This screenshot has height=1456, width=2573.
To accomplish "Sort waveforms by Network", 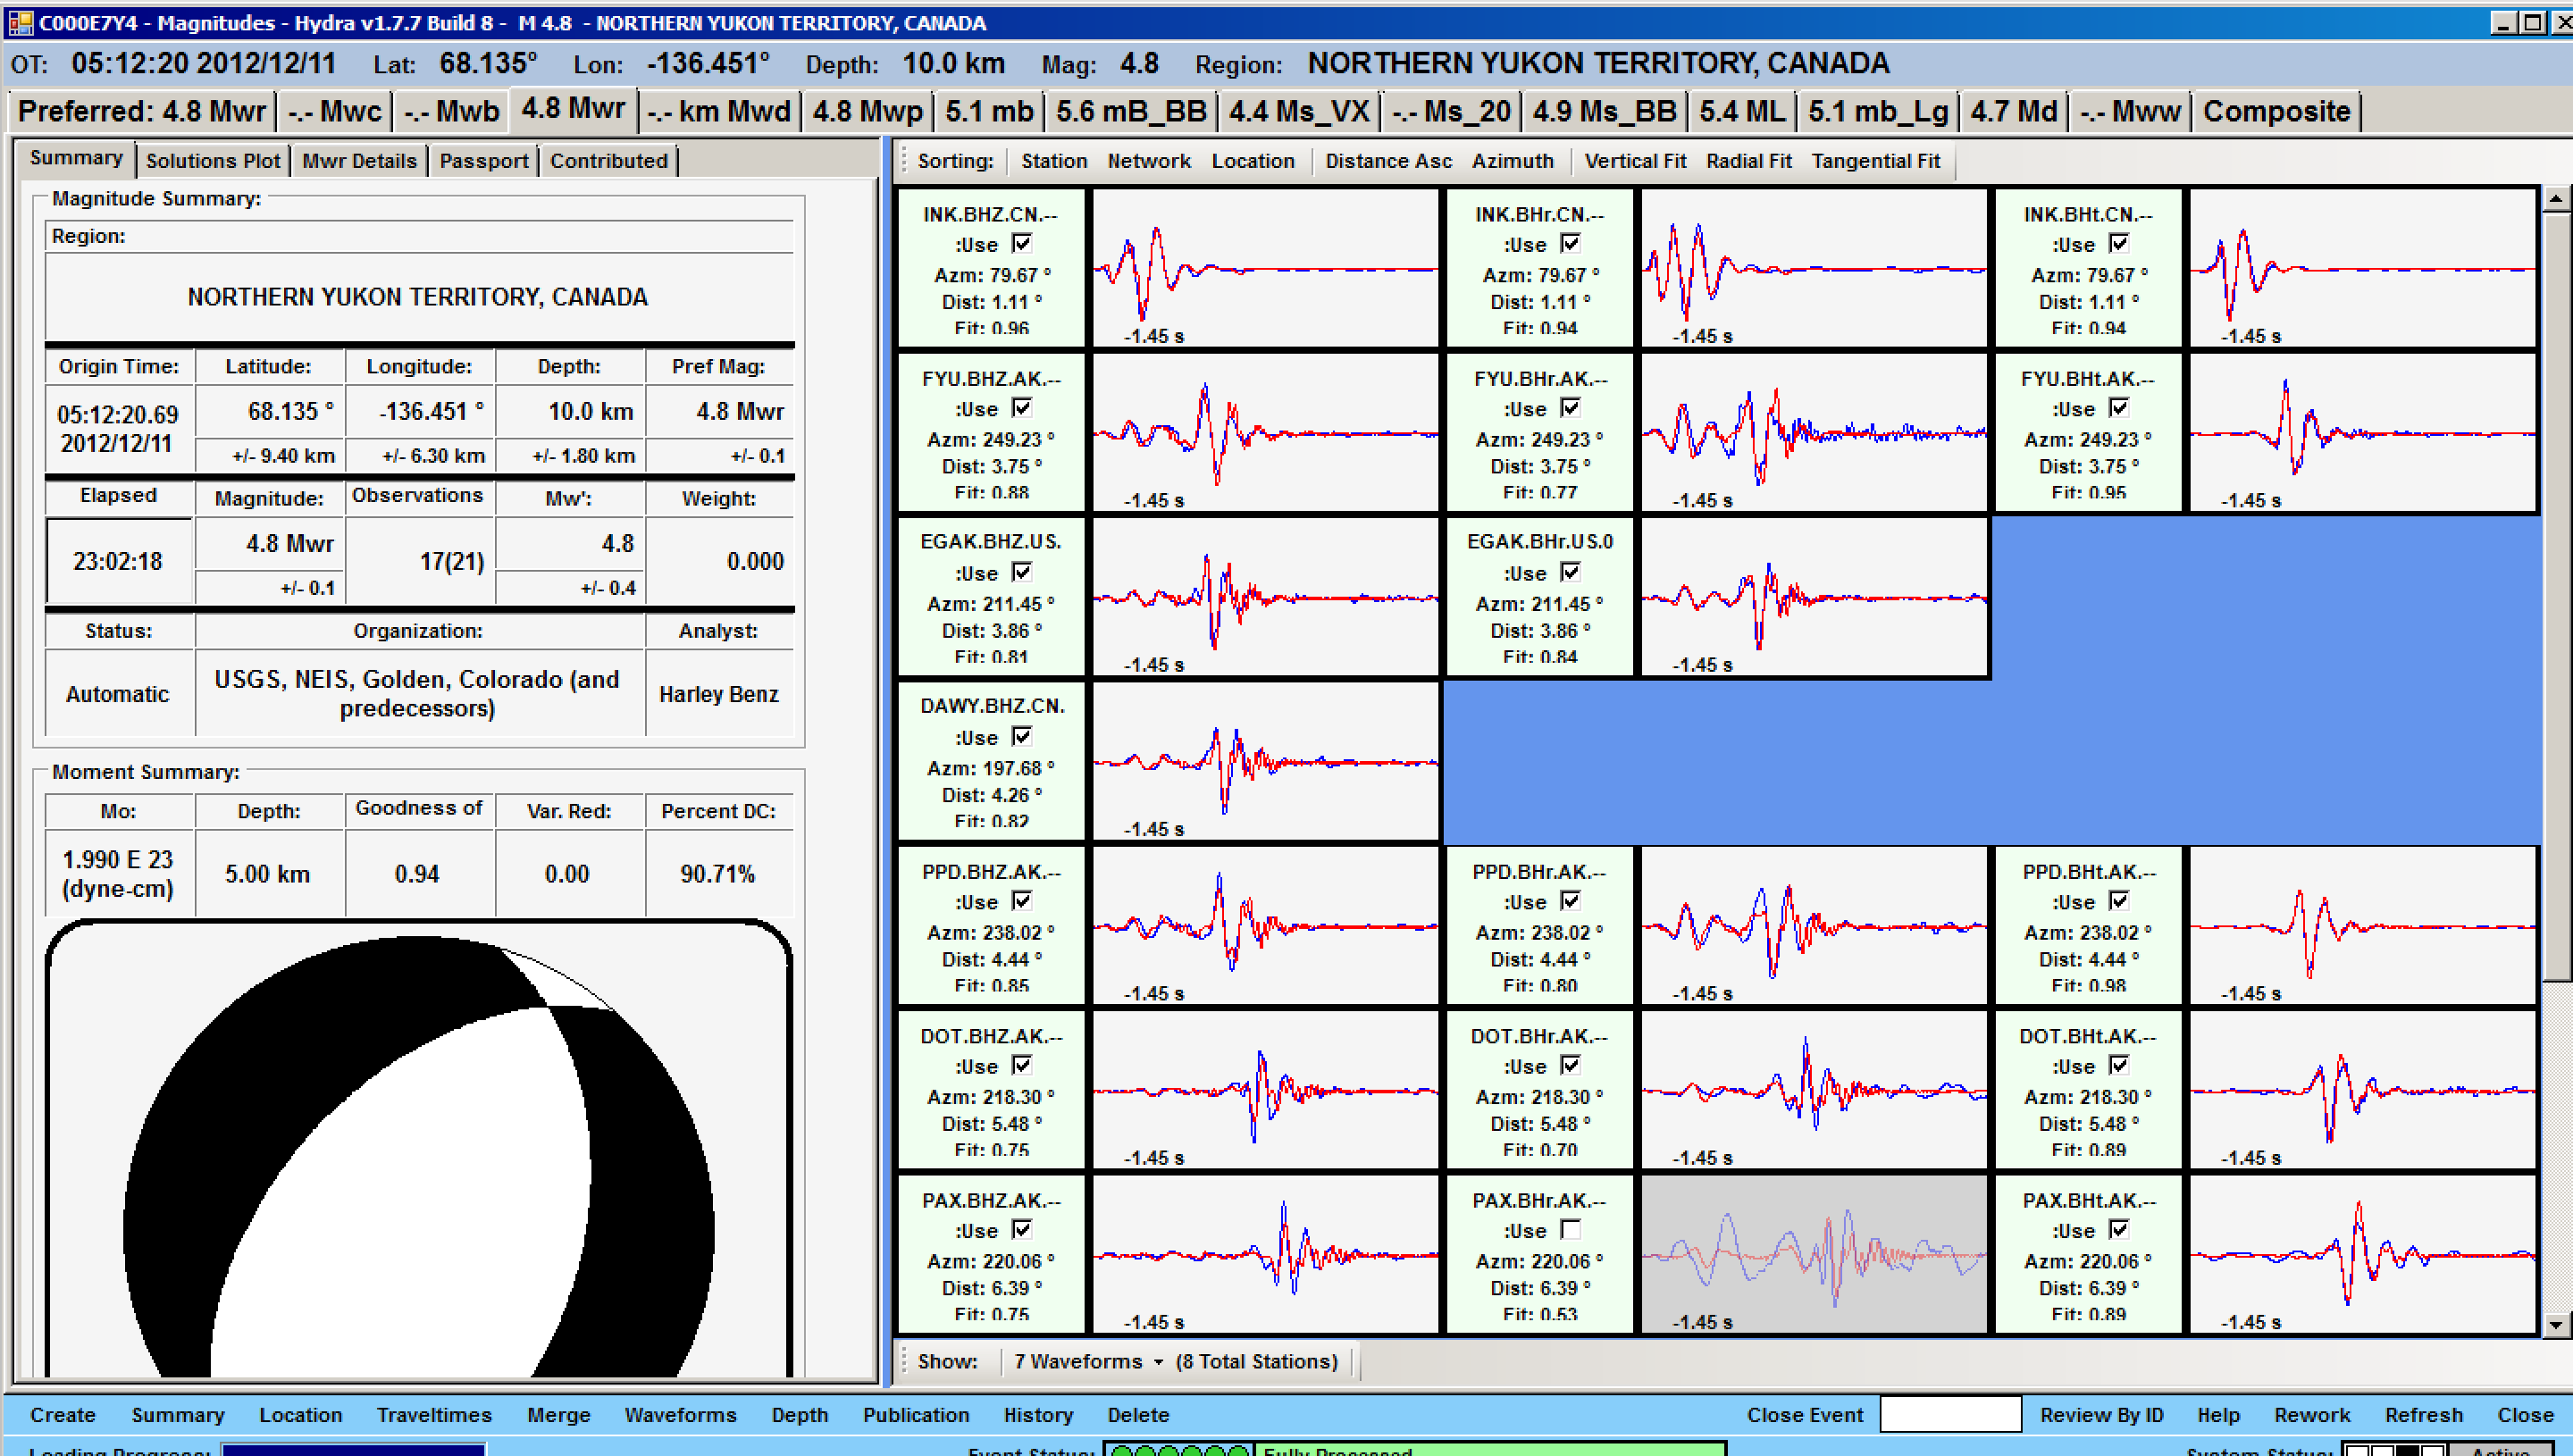I will 1149,161.
